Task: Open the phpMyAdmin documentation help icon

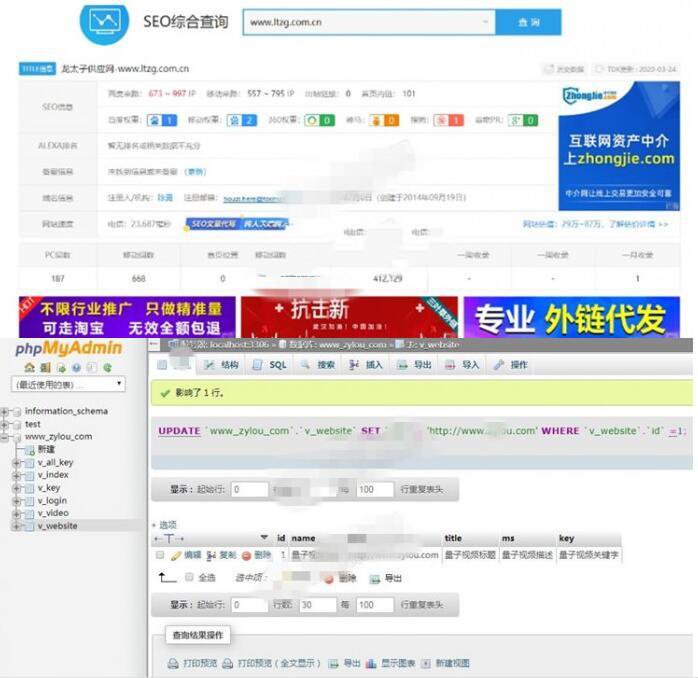Action: pyautogui.click(x=76, y=368)
